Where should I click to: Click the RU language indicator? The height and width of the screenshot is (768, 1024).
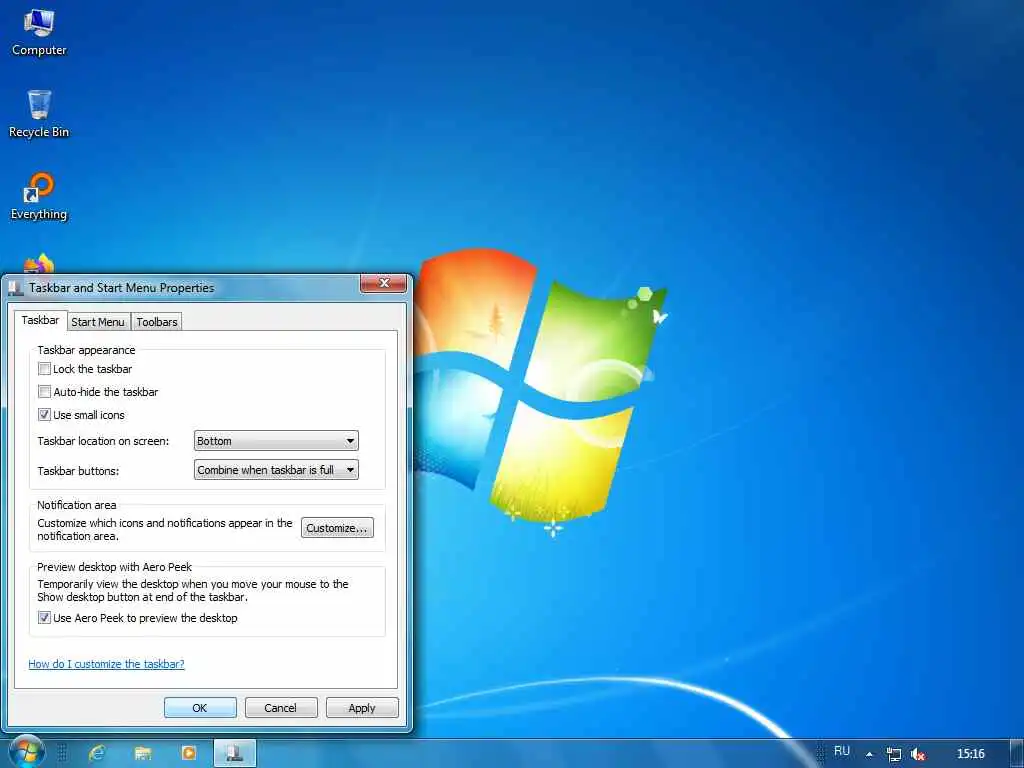[x=842, y=751]
